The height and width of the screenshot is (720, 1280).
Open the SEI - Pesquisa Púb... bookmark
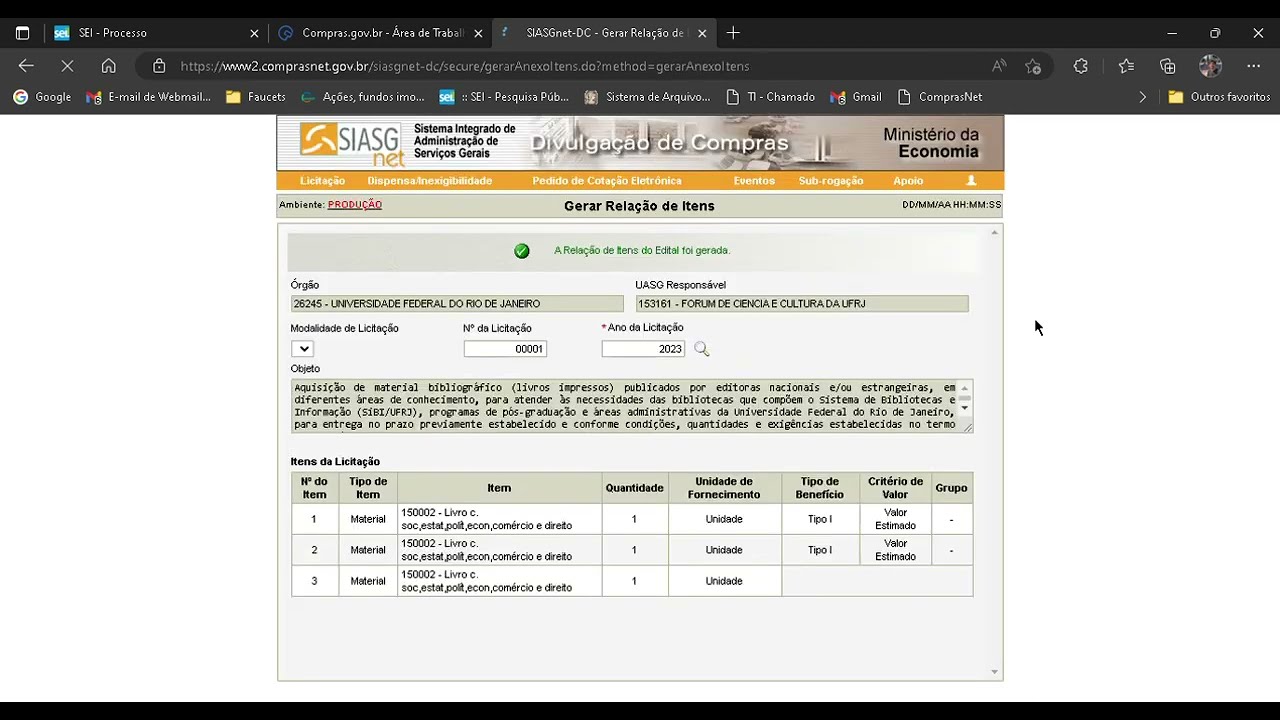coord(504,97)
